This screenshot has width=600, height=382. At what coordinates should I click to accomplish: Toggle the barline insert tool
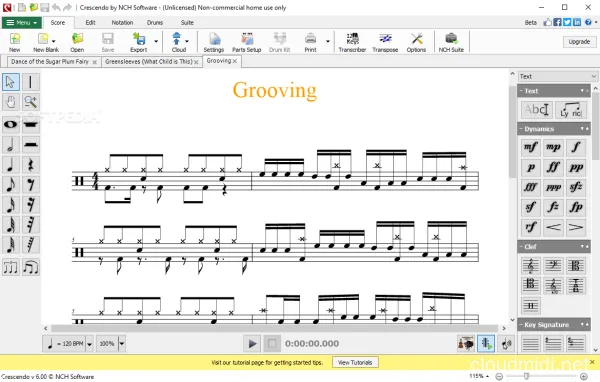[x=31, y=82]
